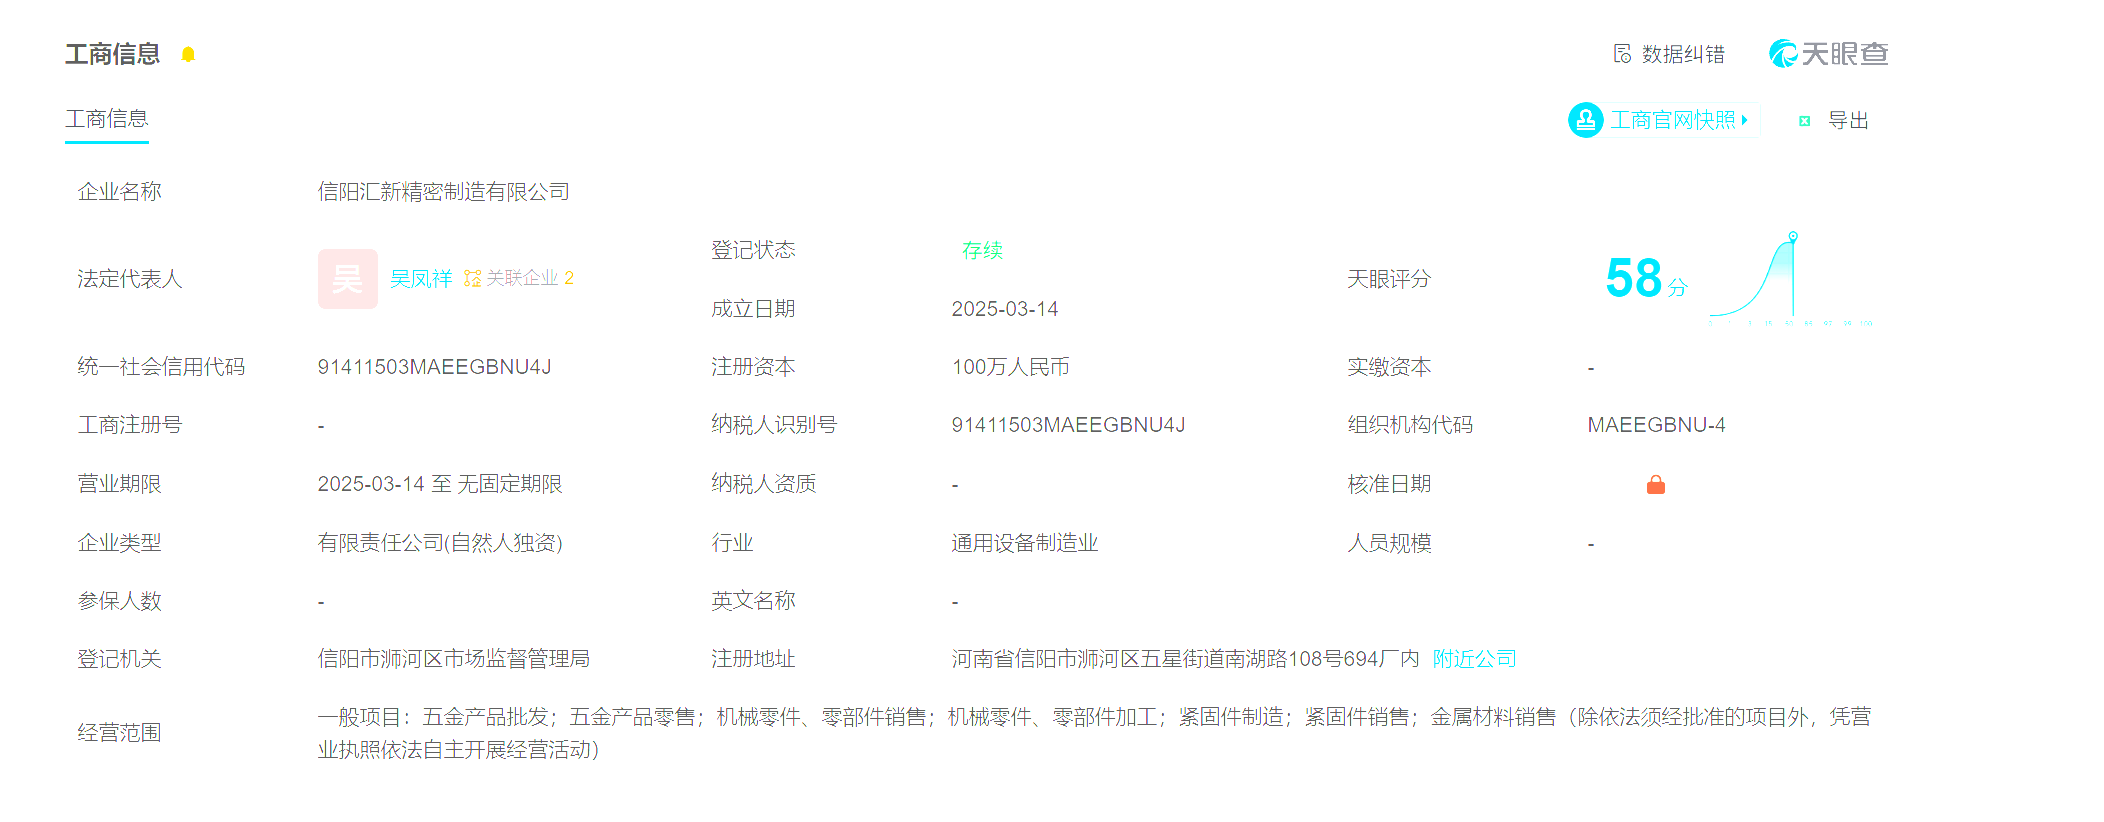Click the official snapshot stamp icon
Image resolution: width=2104 pixels, height=822 pixels.
[x=1585, y=120]
